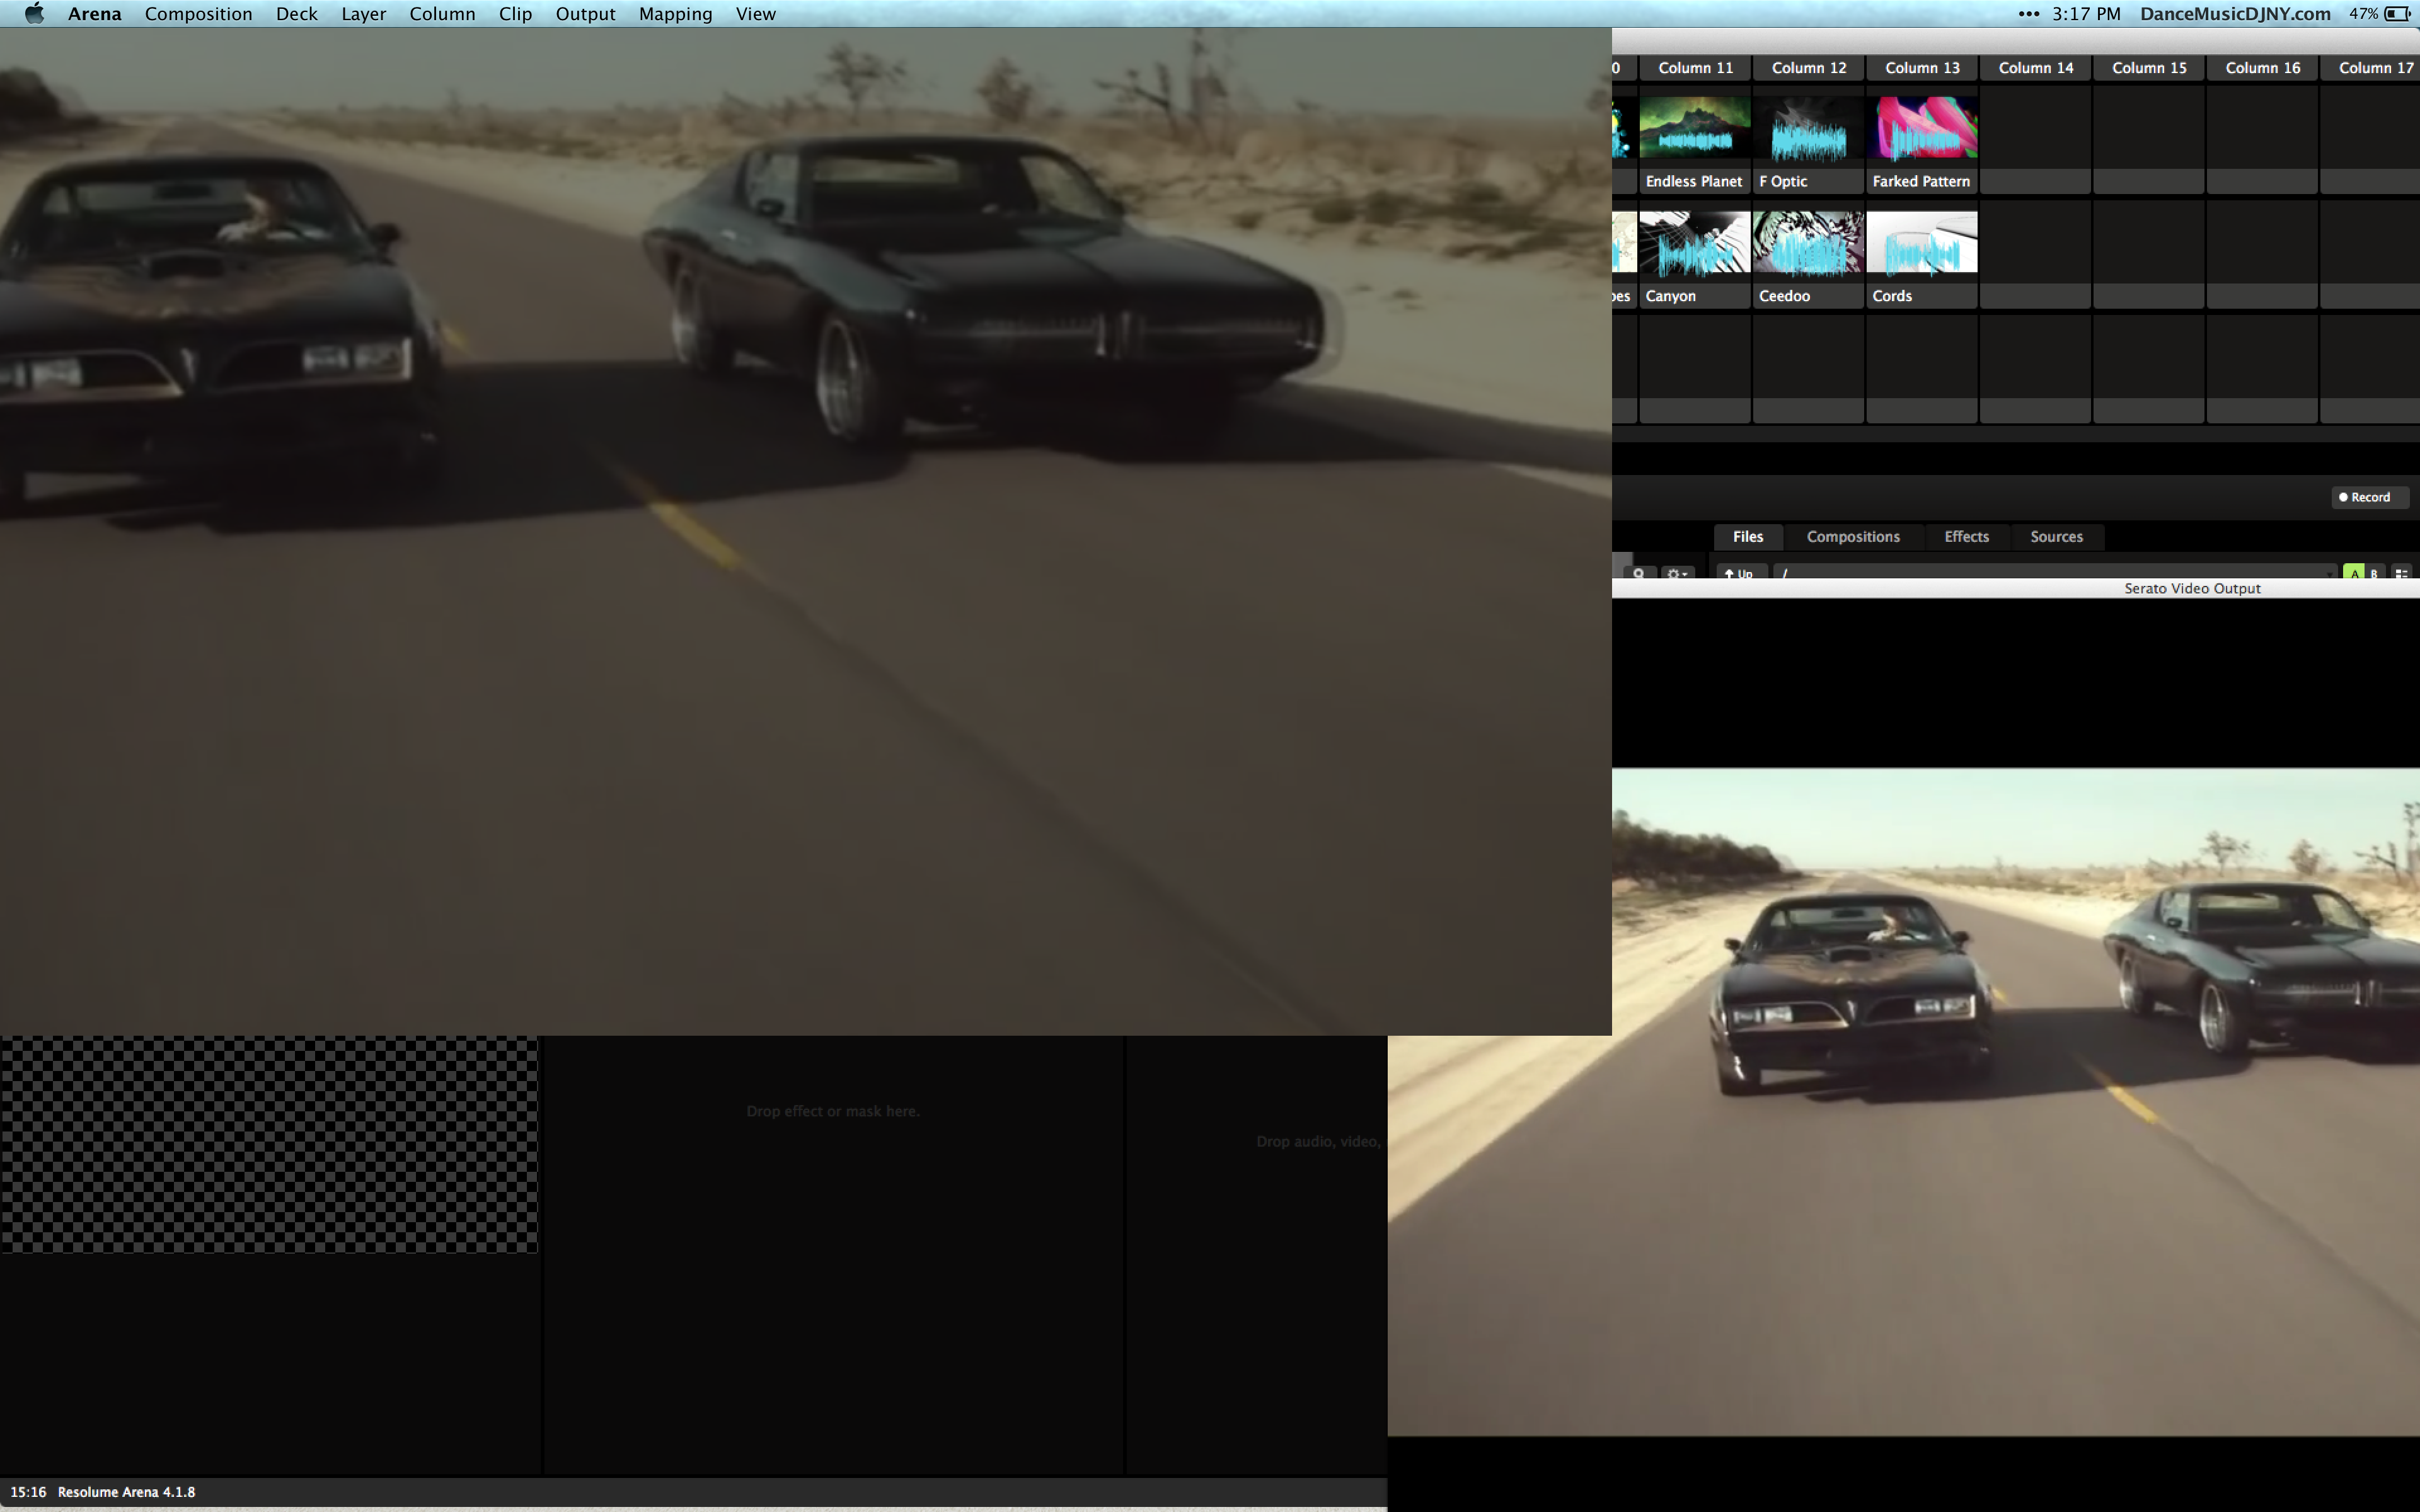
Task: Click the file browser search icon
Action: tap(1638, 573)
